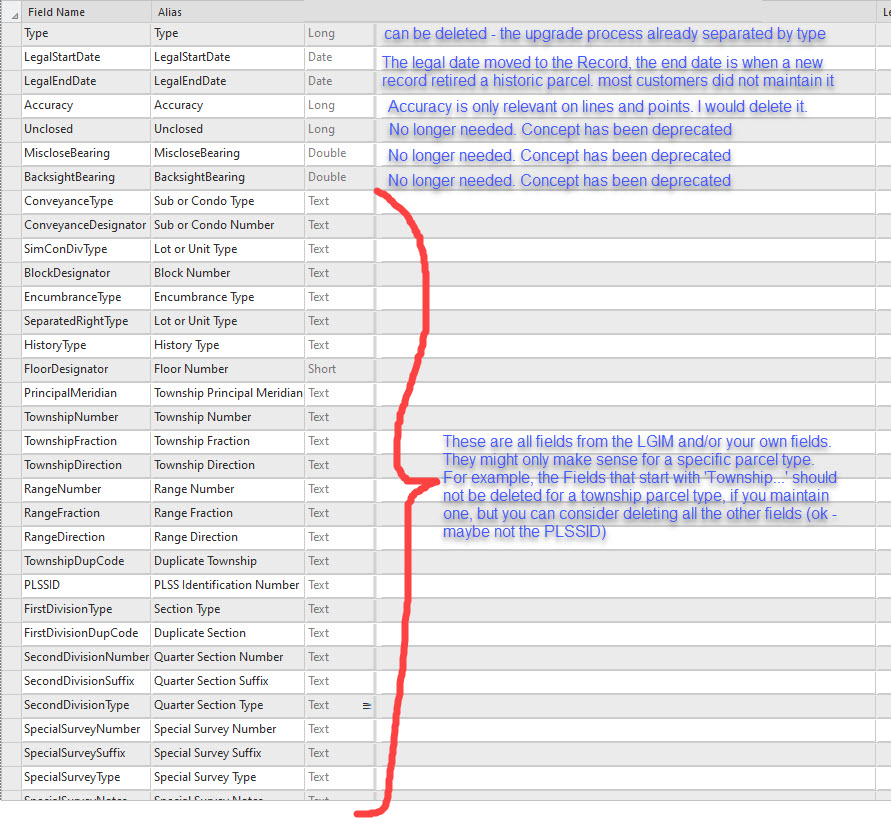Open the Short type dropdown for FloorDesignator

click(x=340, y=369)
